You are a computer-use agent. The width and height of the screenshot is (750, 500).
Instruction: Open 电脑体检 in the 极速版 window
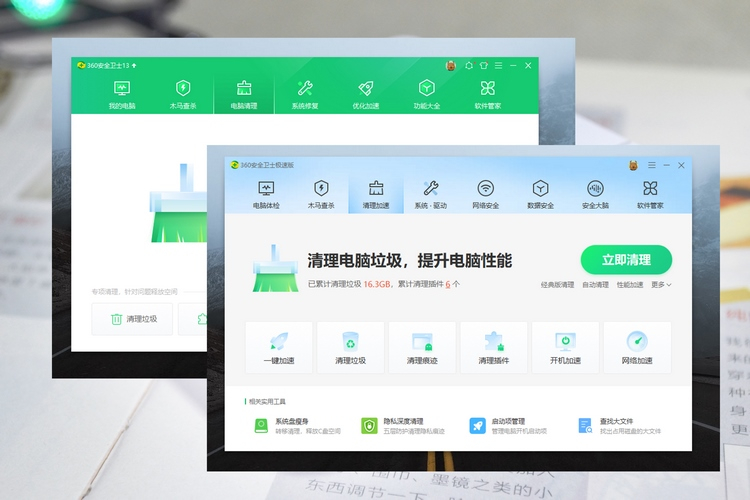click(266, 195)
